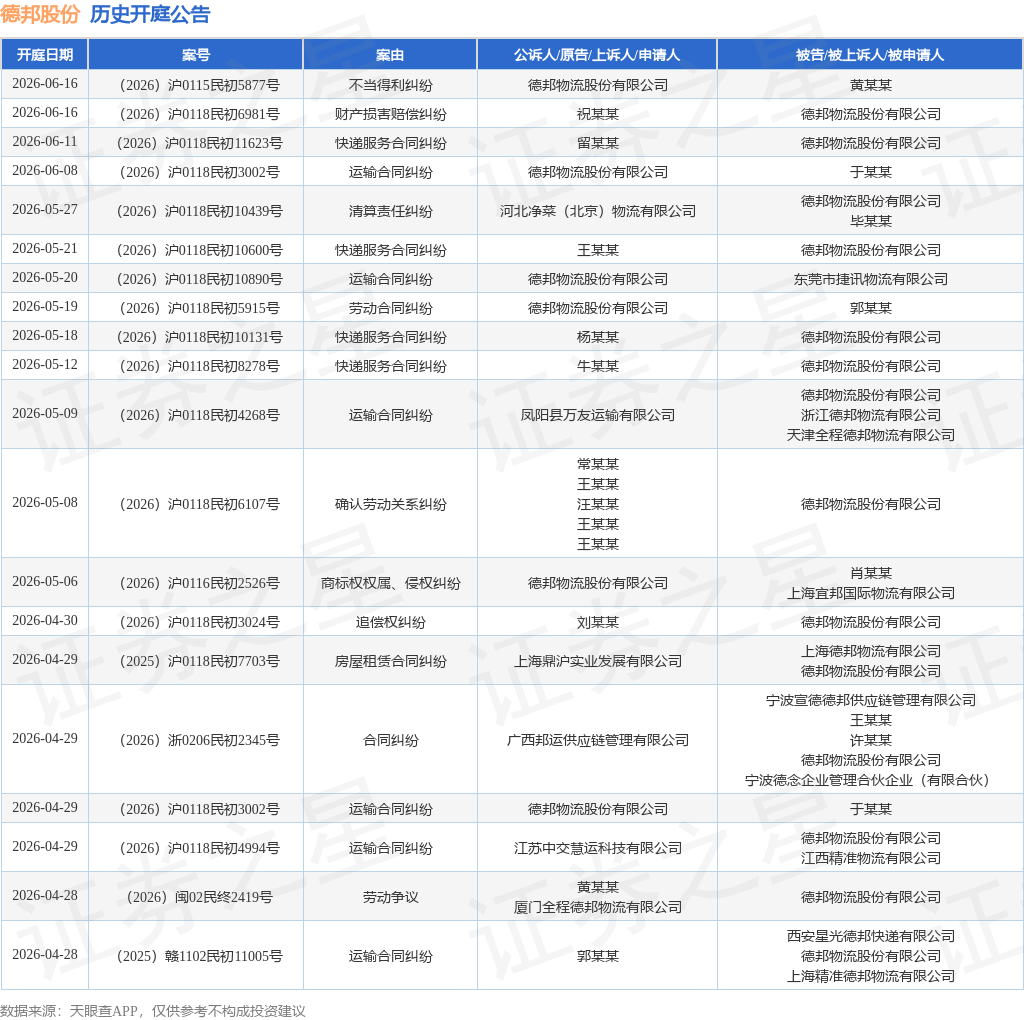Viewport: 1024px width, 1020px height.
Task: Click 上海德邦物流有限公司
Action: tap(871, 652)
